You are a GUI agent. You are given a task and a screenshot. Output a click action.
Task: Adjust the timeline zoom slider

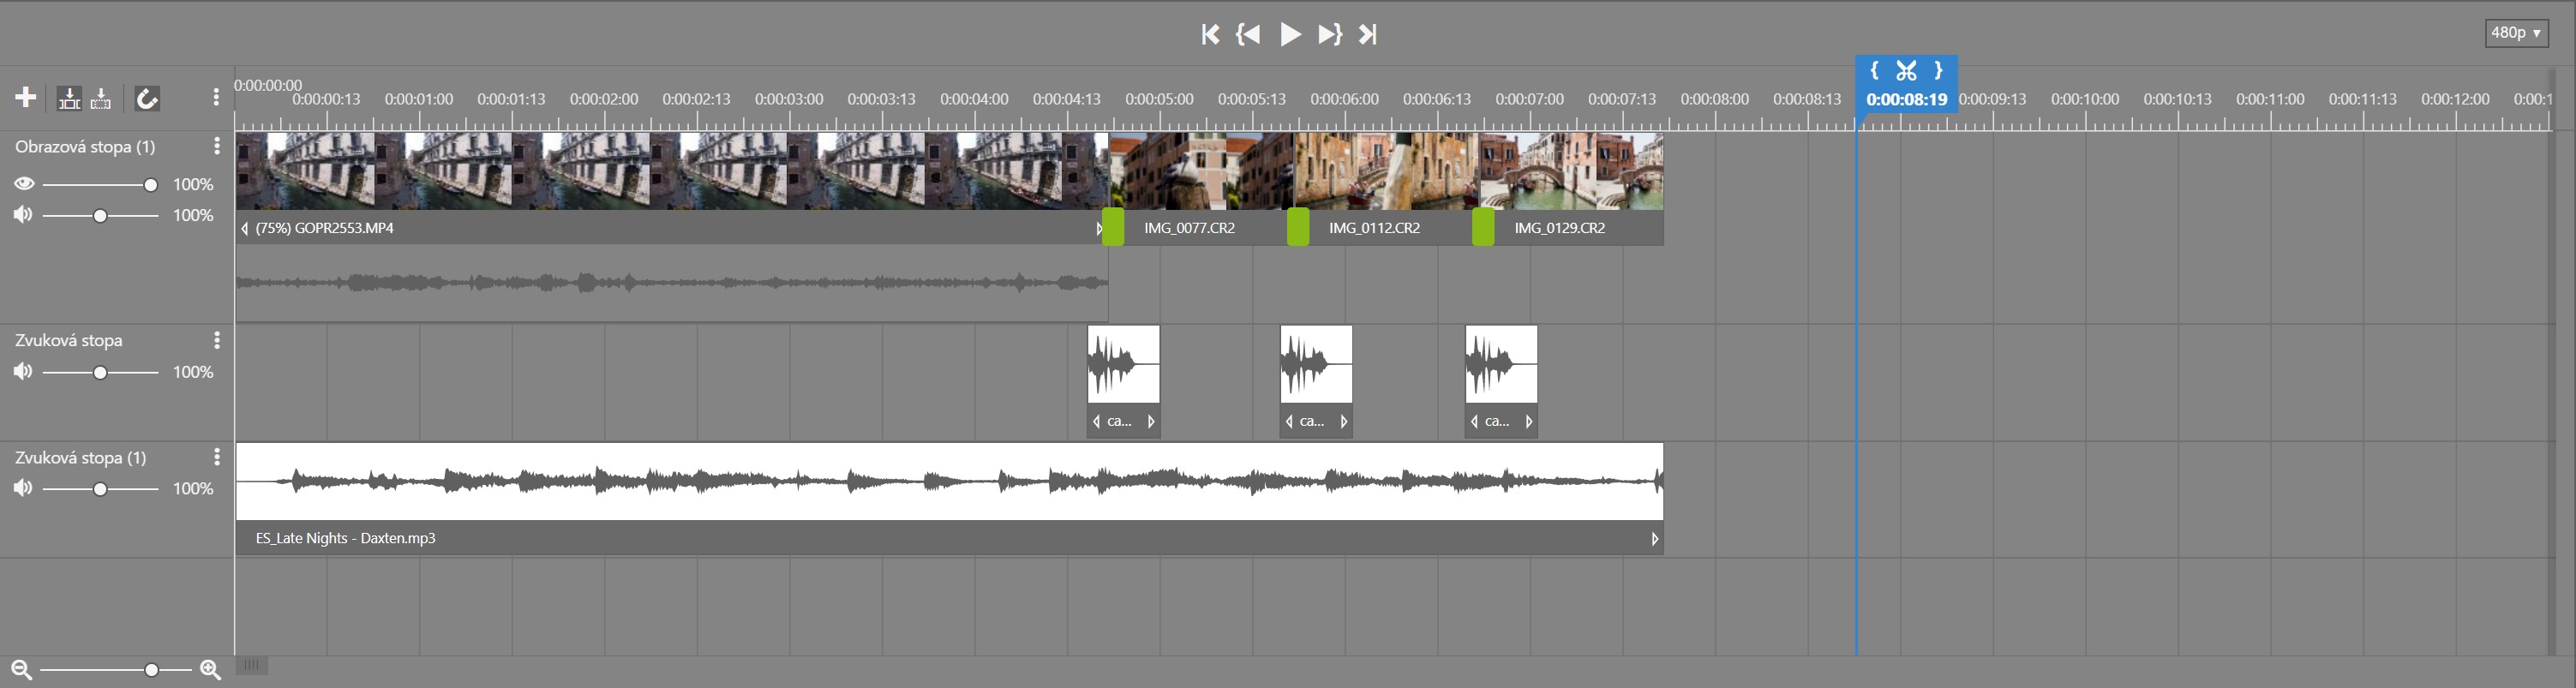point(116,670)
